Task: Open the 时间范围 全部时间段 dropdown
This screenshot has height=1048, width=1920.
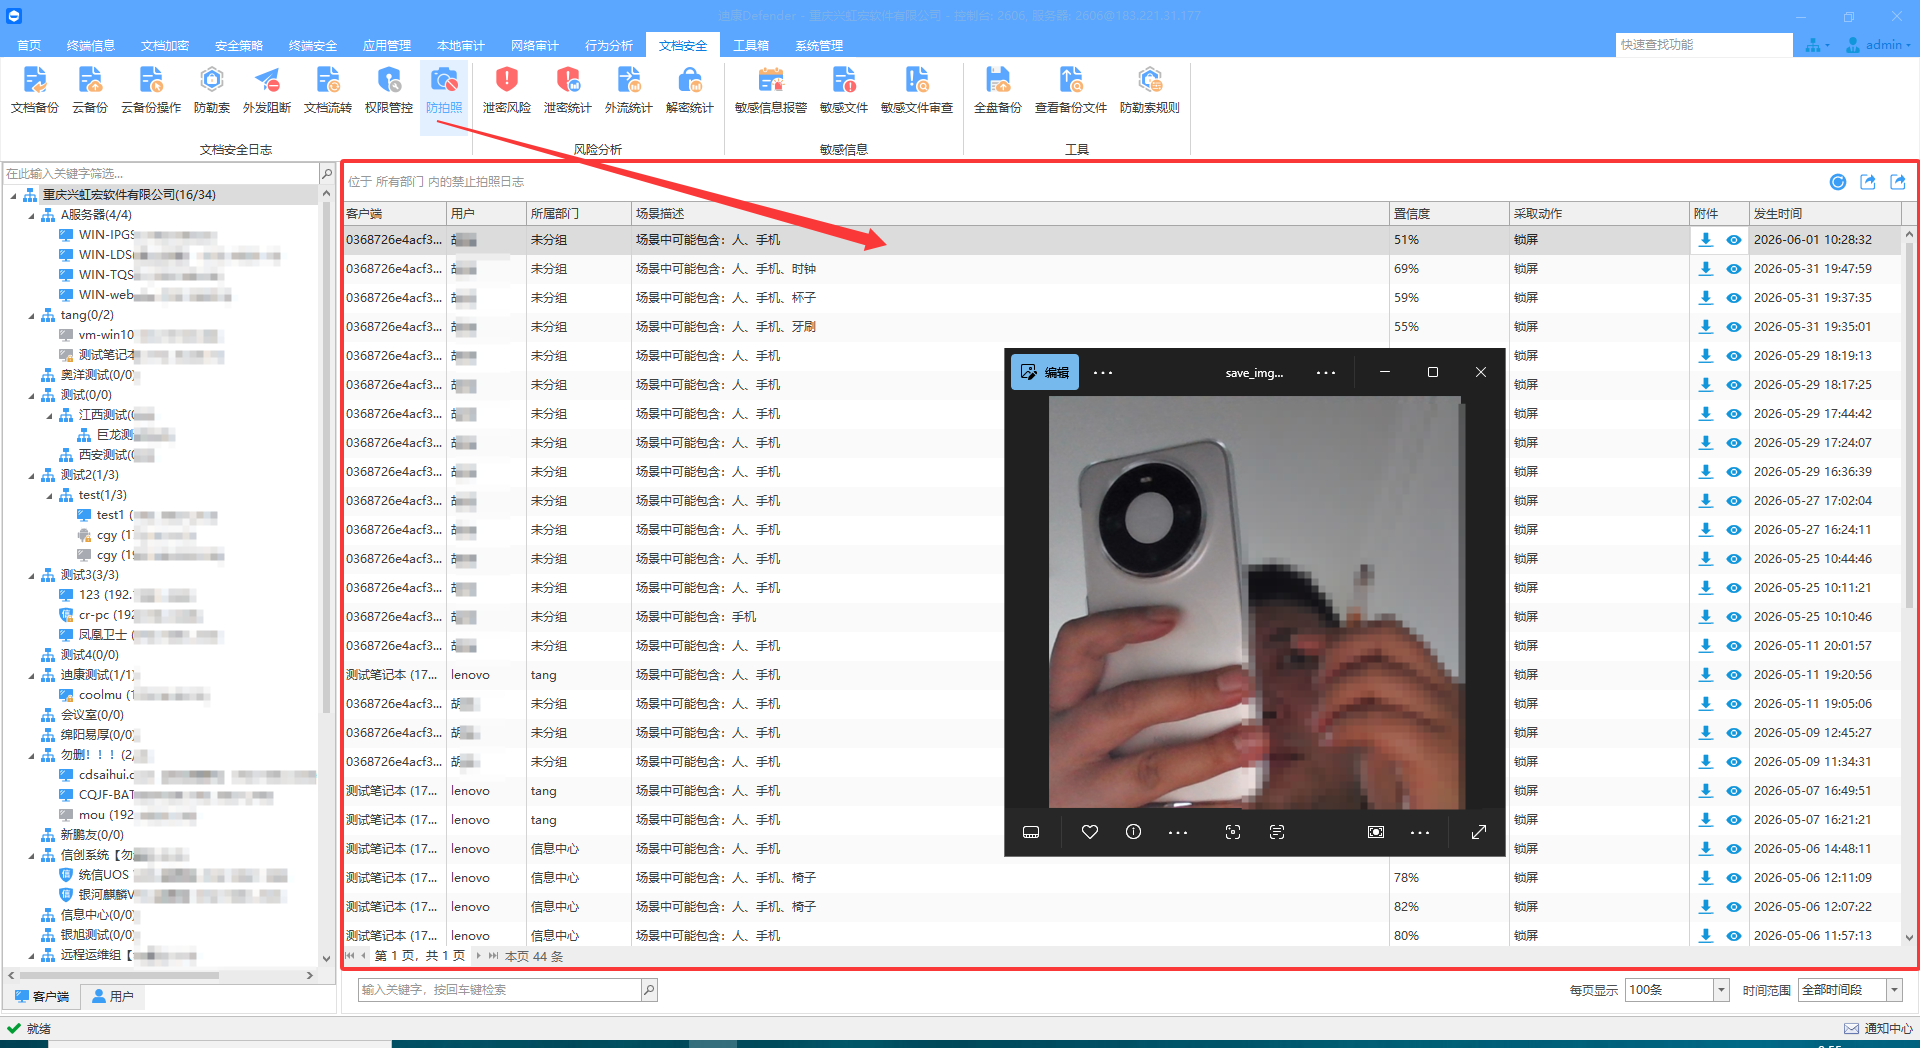Action: pyautogui.click(x=1893, y=990)
